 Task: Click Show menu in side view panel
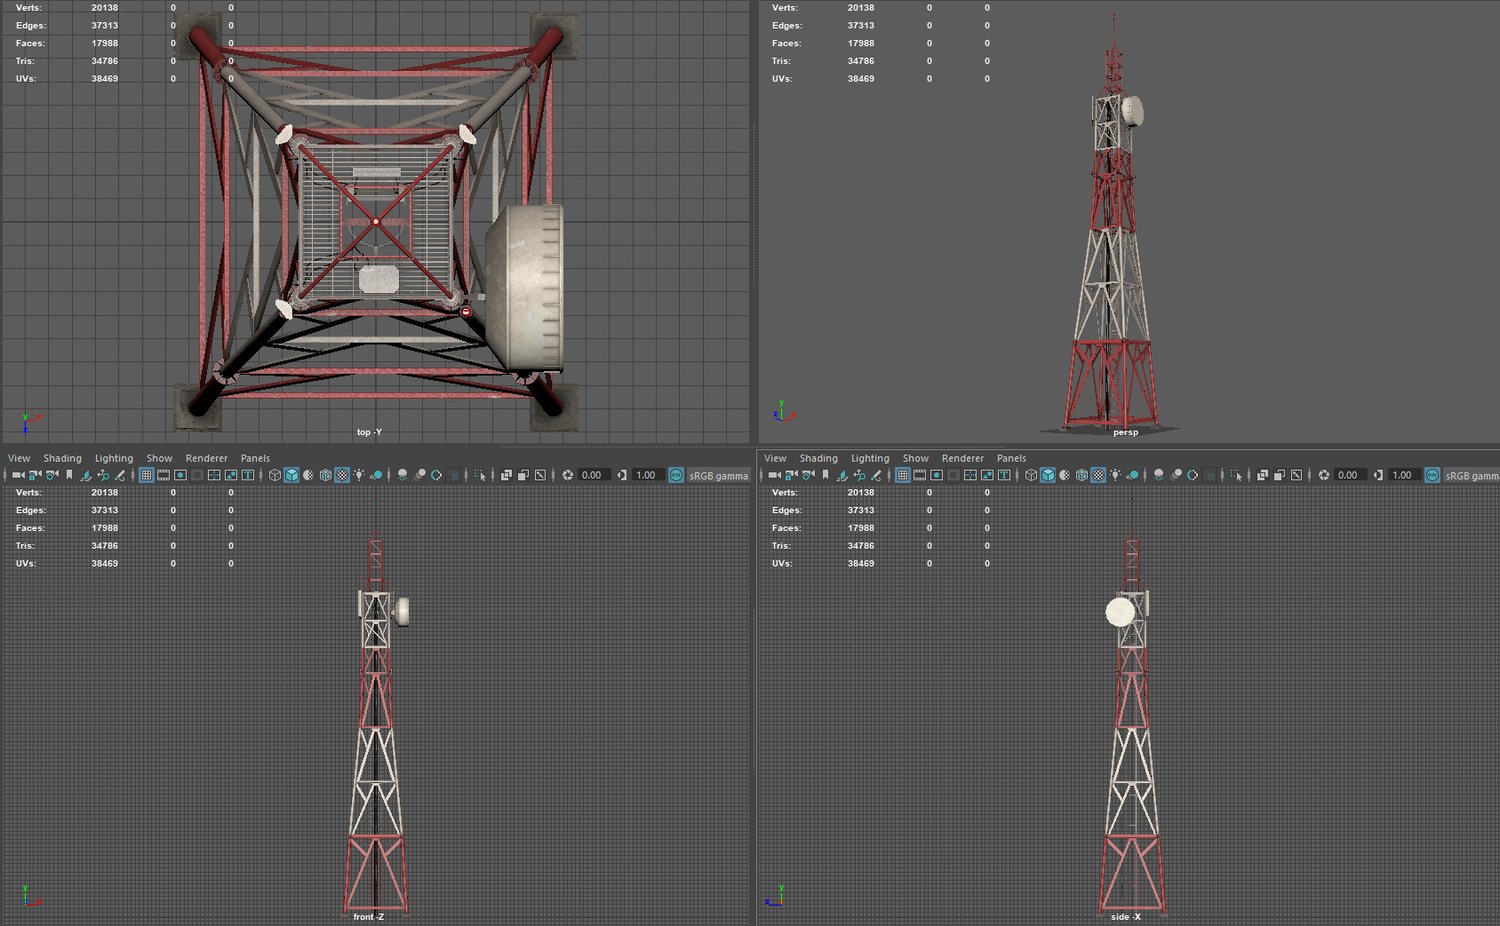915,458
